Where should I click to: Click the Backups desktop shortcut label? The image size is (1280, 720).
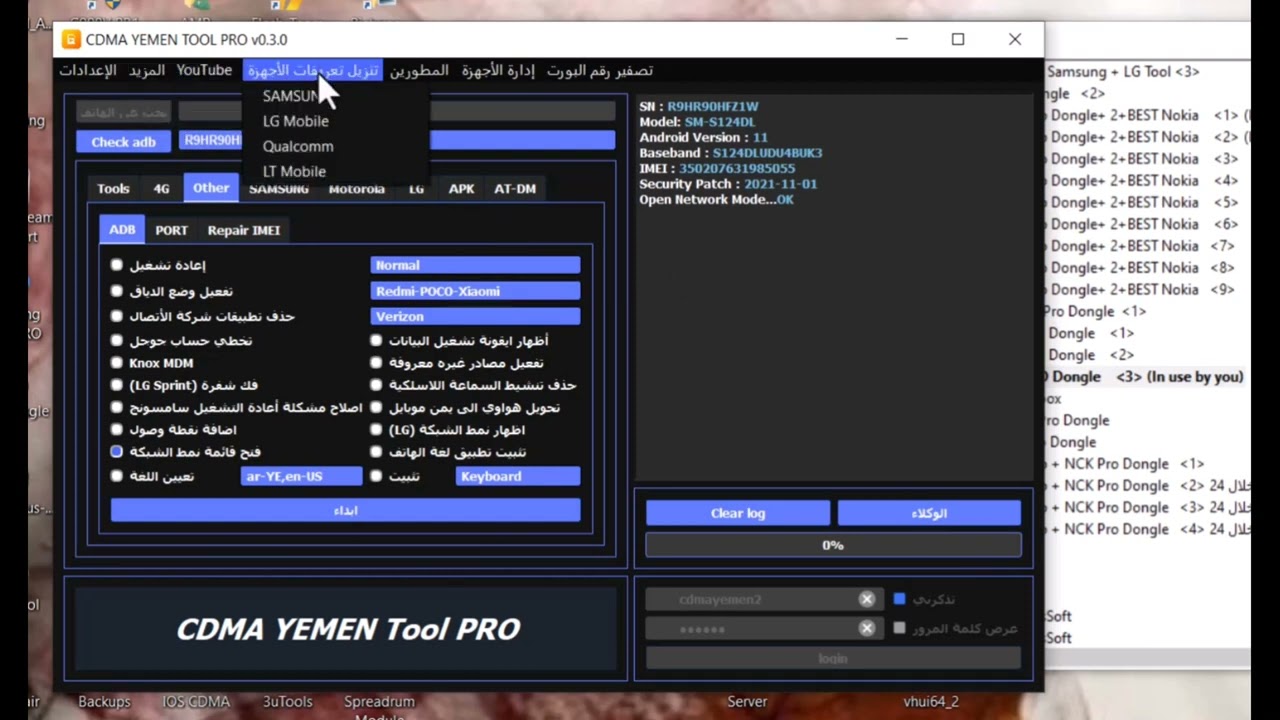click(104, 702)
